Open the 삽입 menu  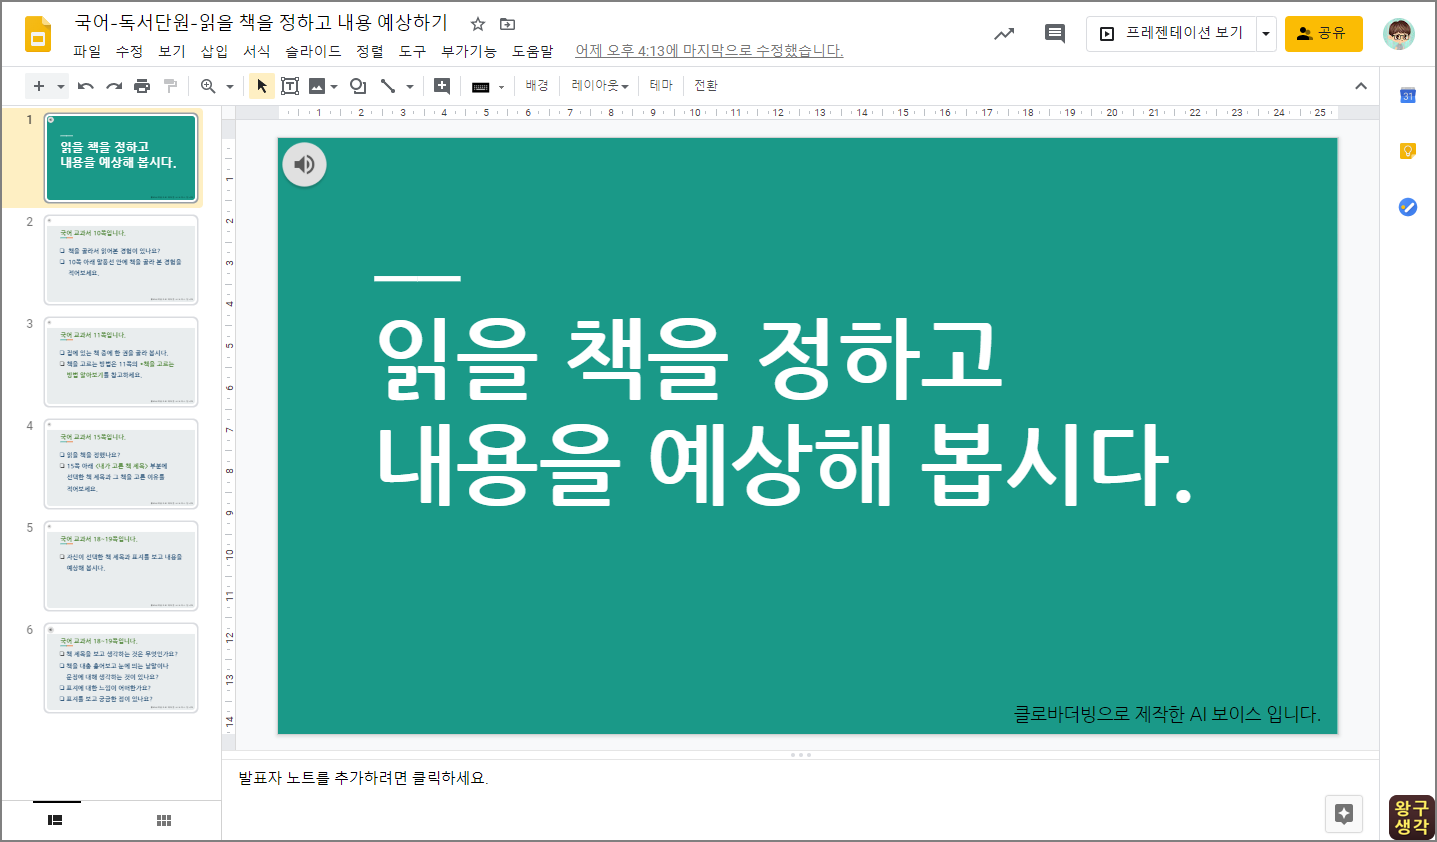pos(214,51)
